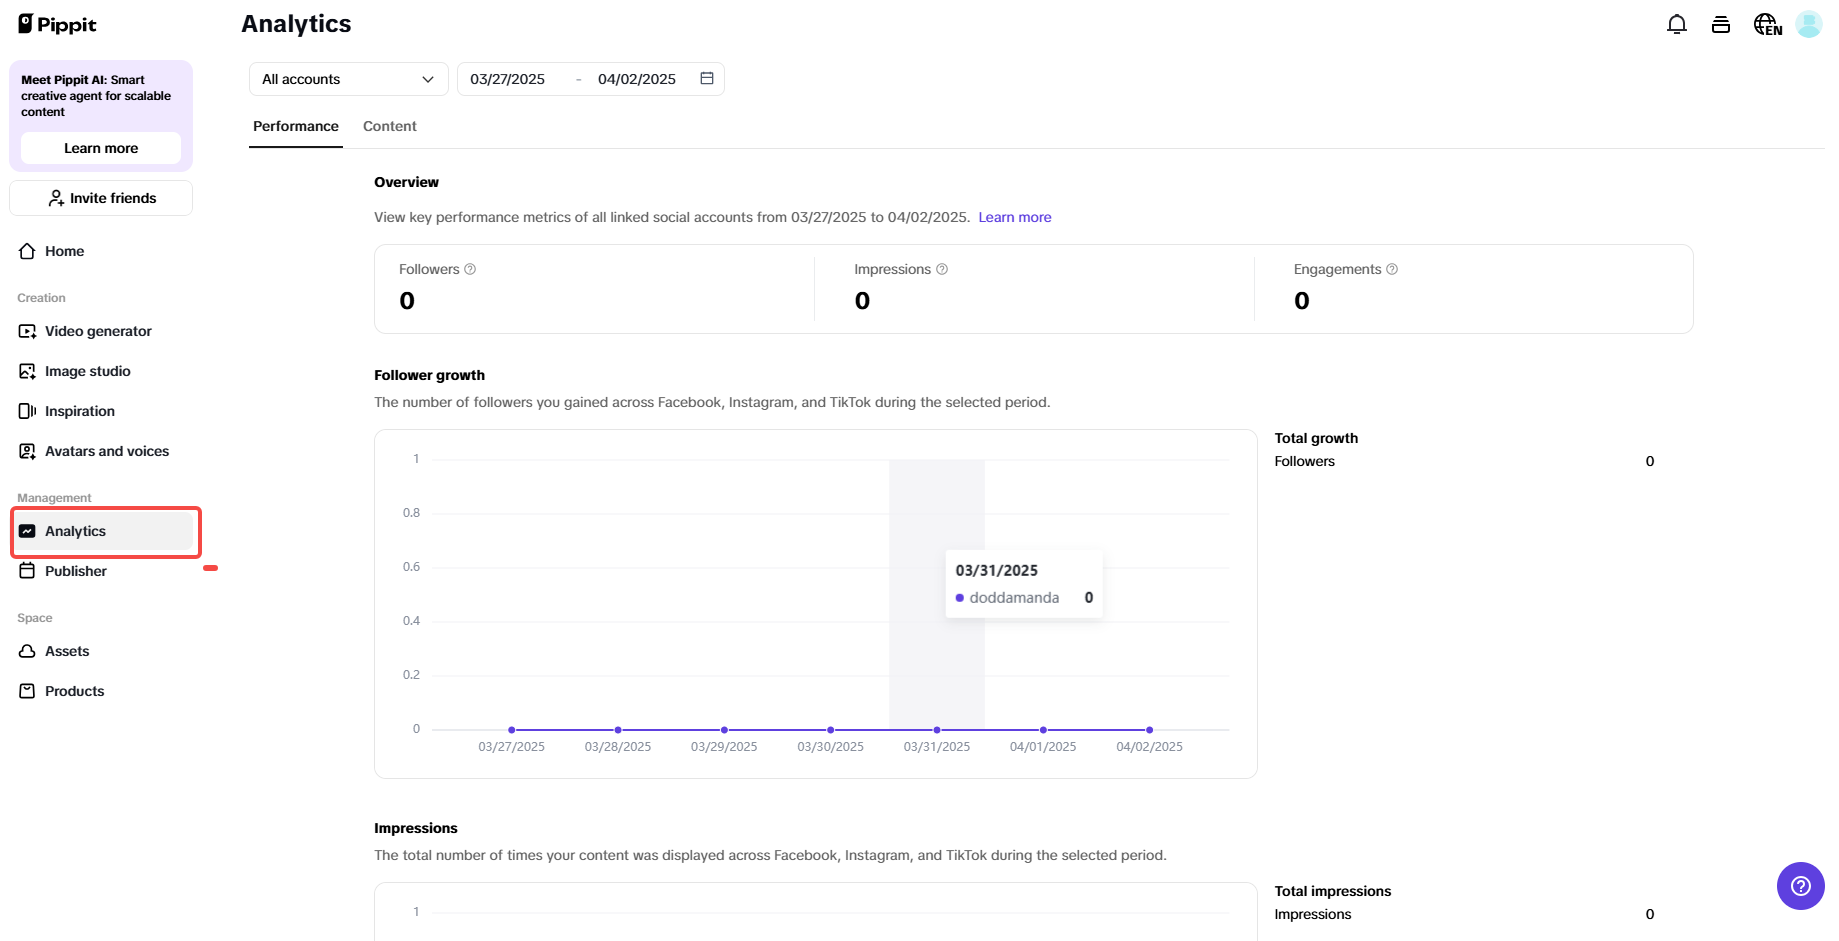Open the Overview Learn more link
Viewport: 1839px width, 941px height.
coord(1014,217)
